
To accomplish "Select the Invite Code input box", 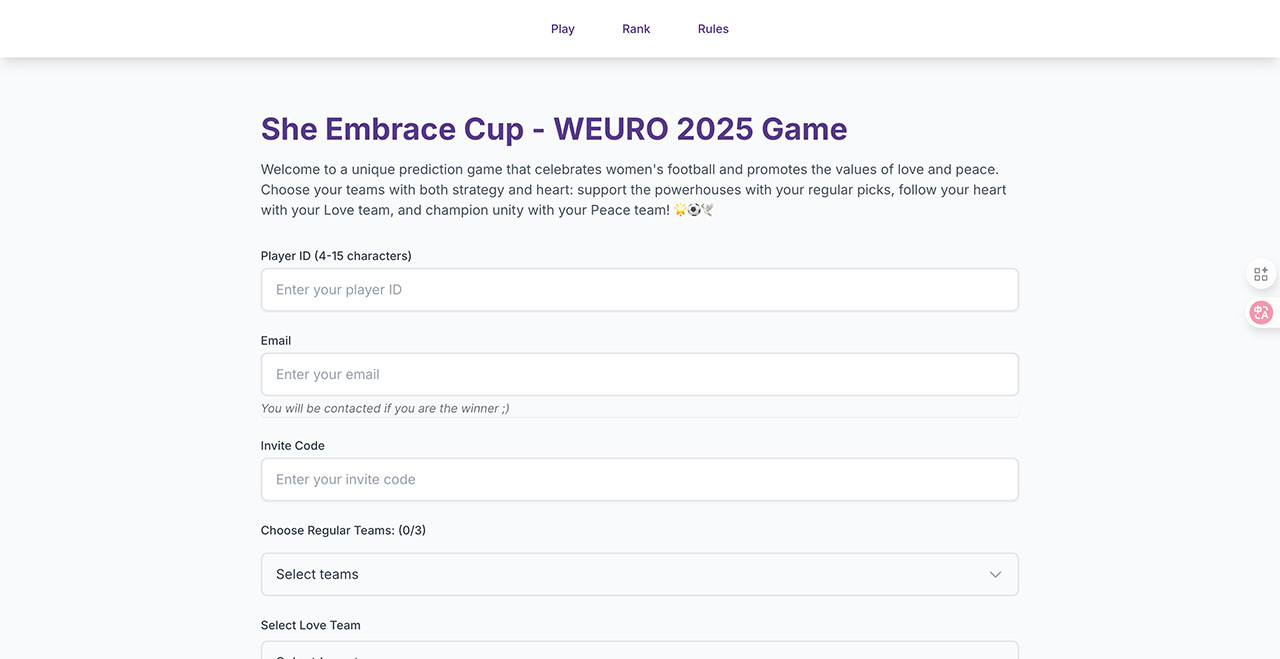I will point(640,480).
